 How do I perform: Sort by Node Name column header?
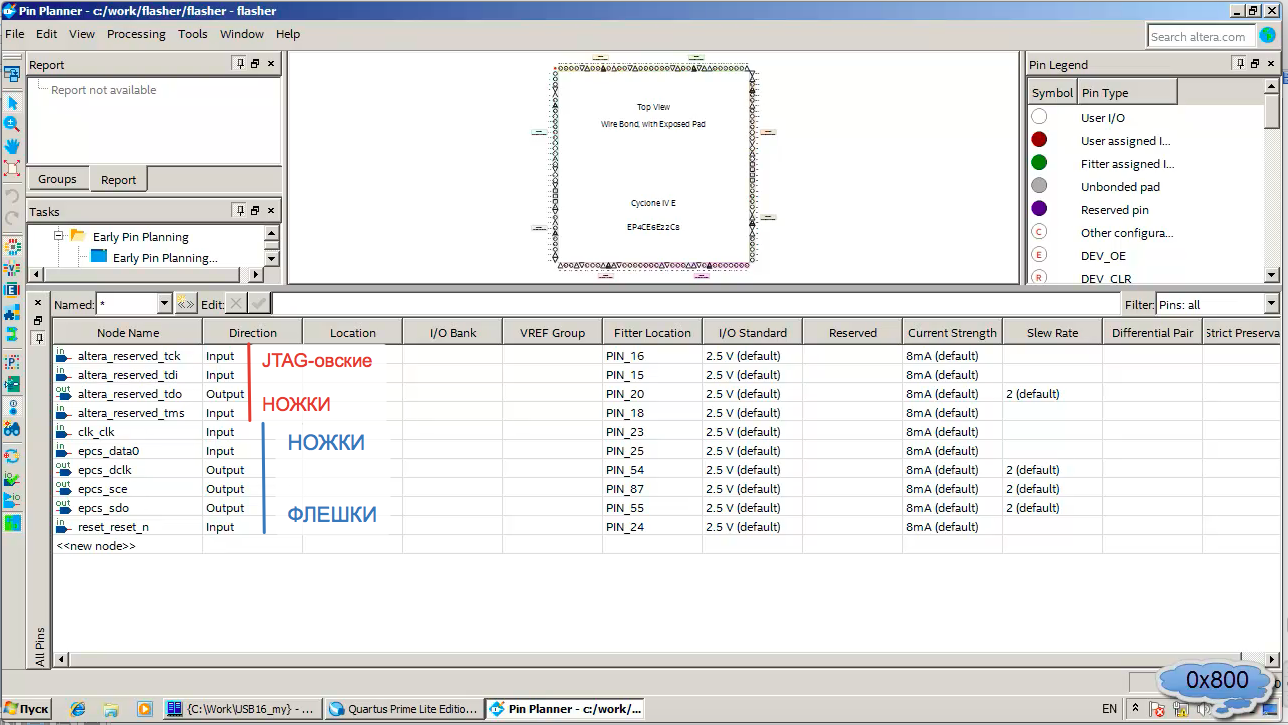[128, 333]
